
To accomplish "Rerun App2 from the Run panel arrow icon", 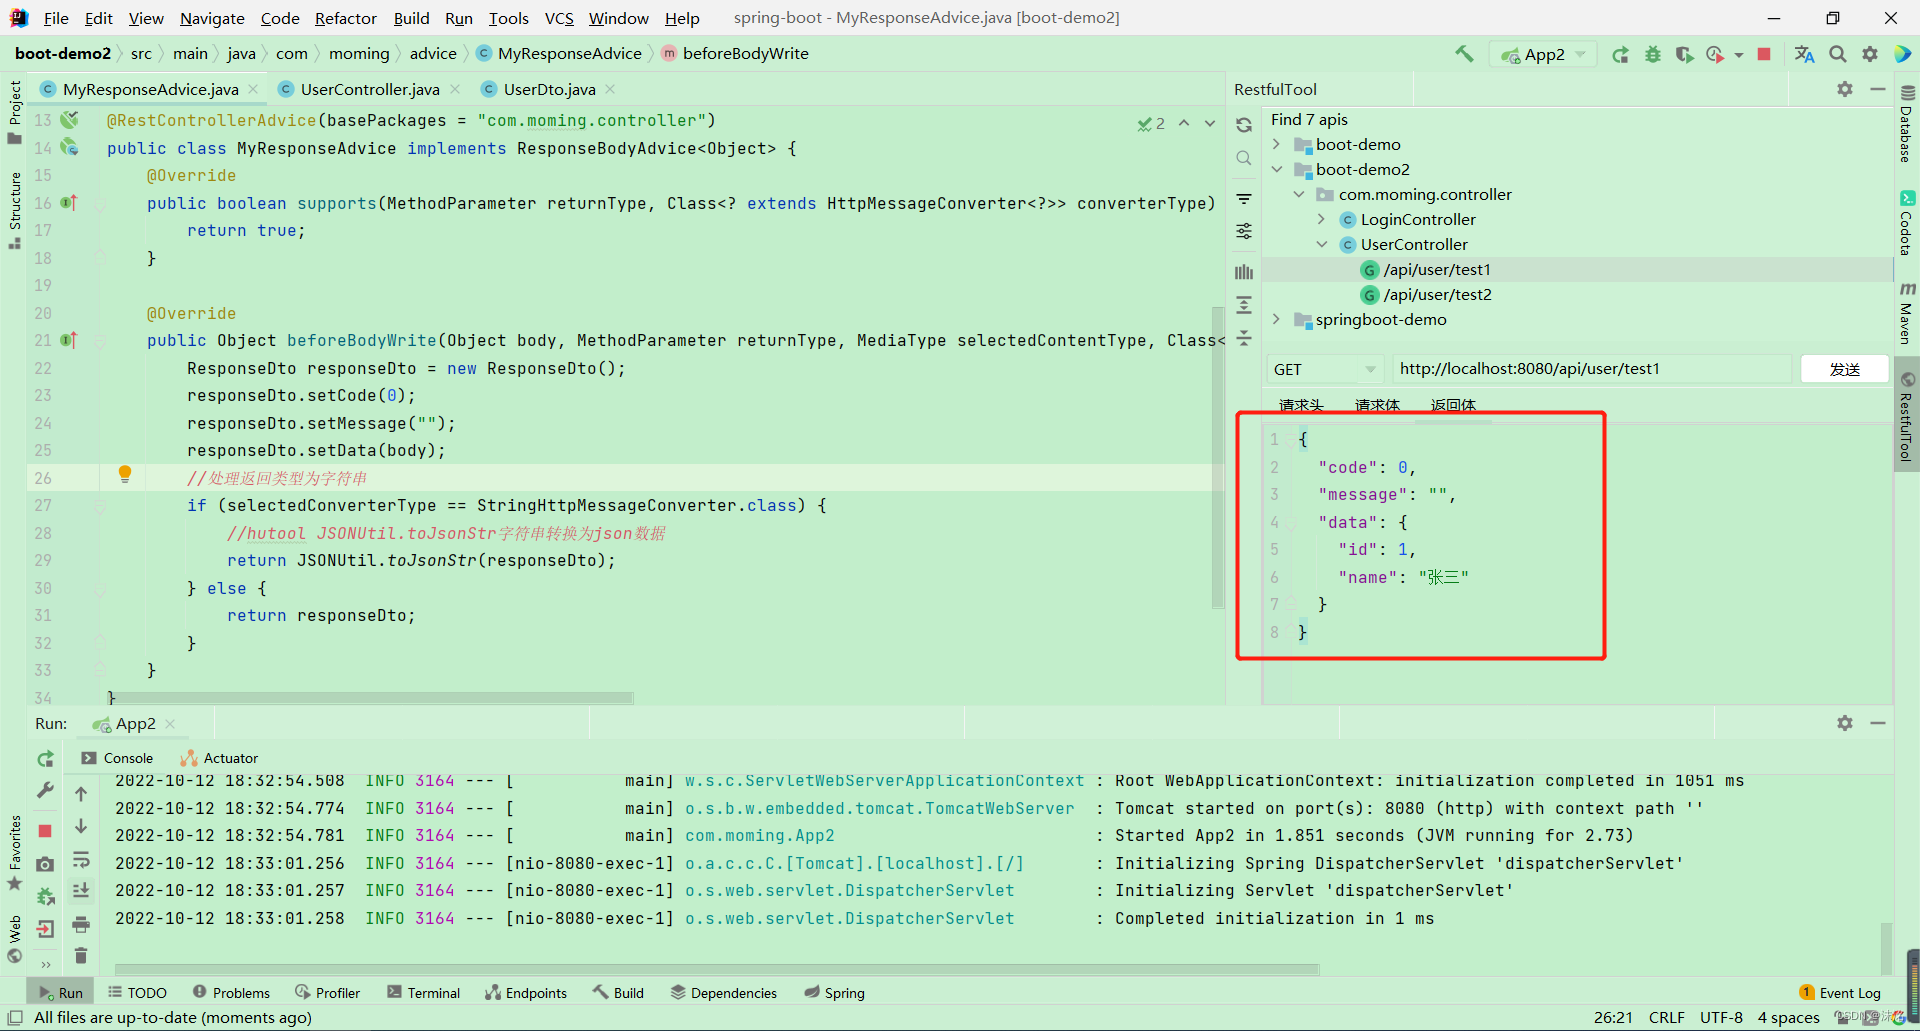I will pos(45,758).
